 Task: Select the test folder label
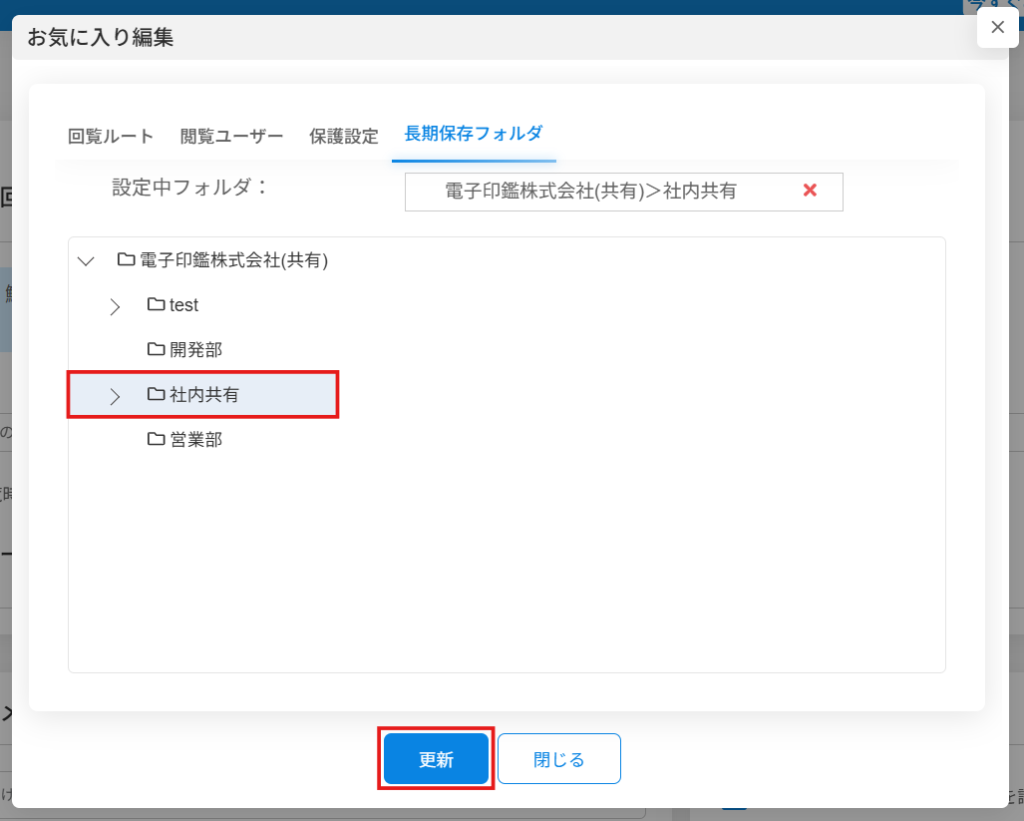click(184, 305)
